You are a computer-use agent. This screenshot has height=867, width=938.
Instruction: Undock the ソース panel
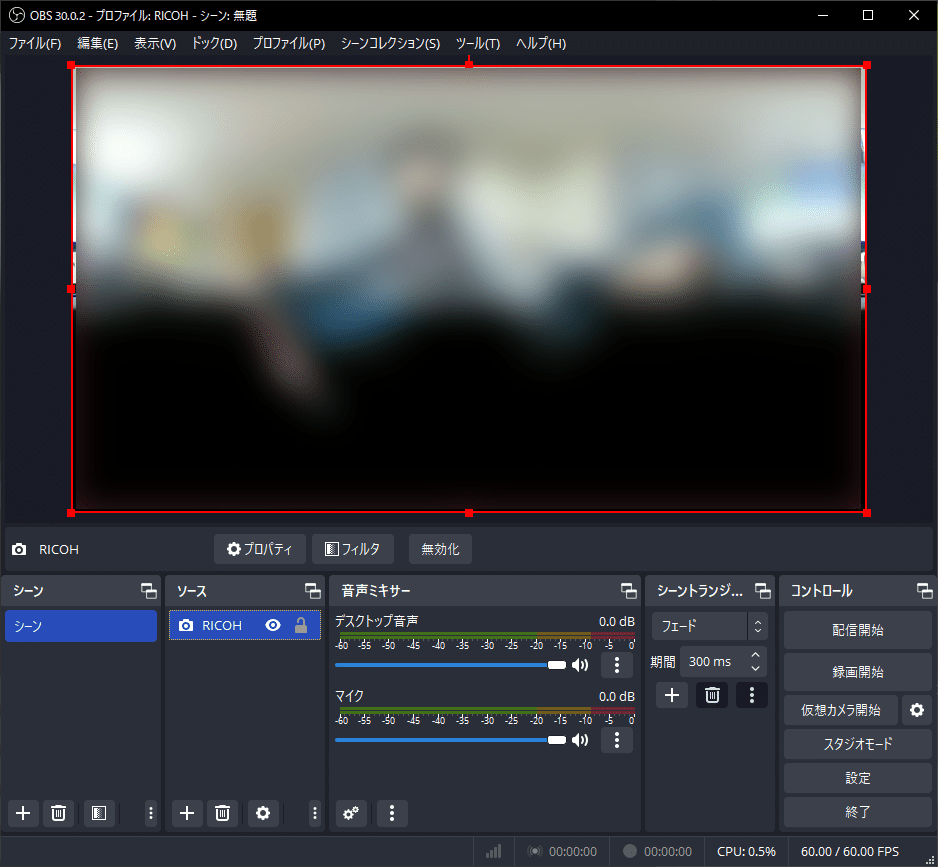[313, 591]
